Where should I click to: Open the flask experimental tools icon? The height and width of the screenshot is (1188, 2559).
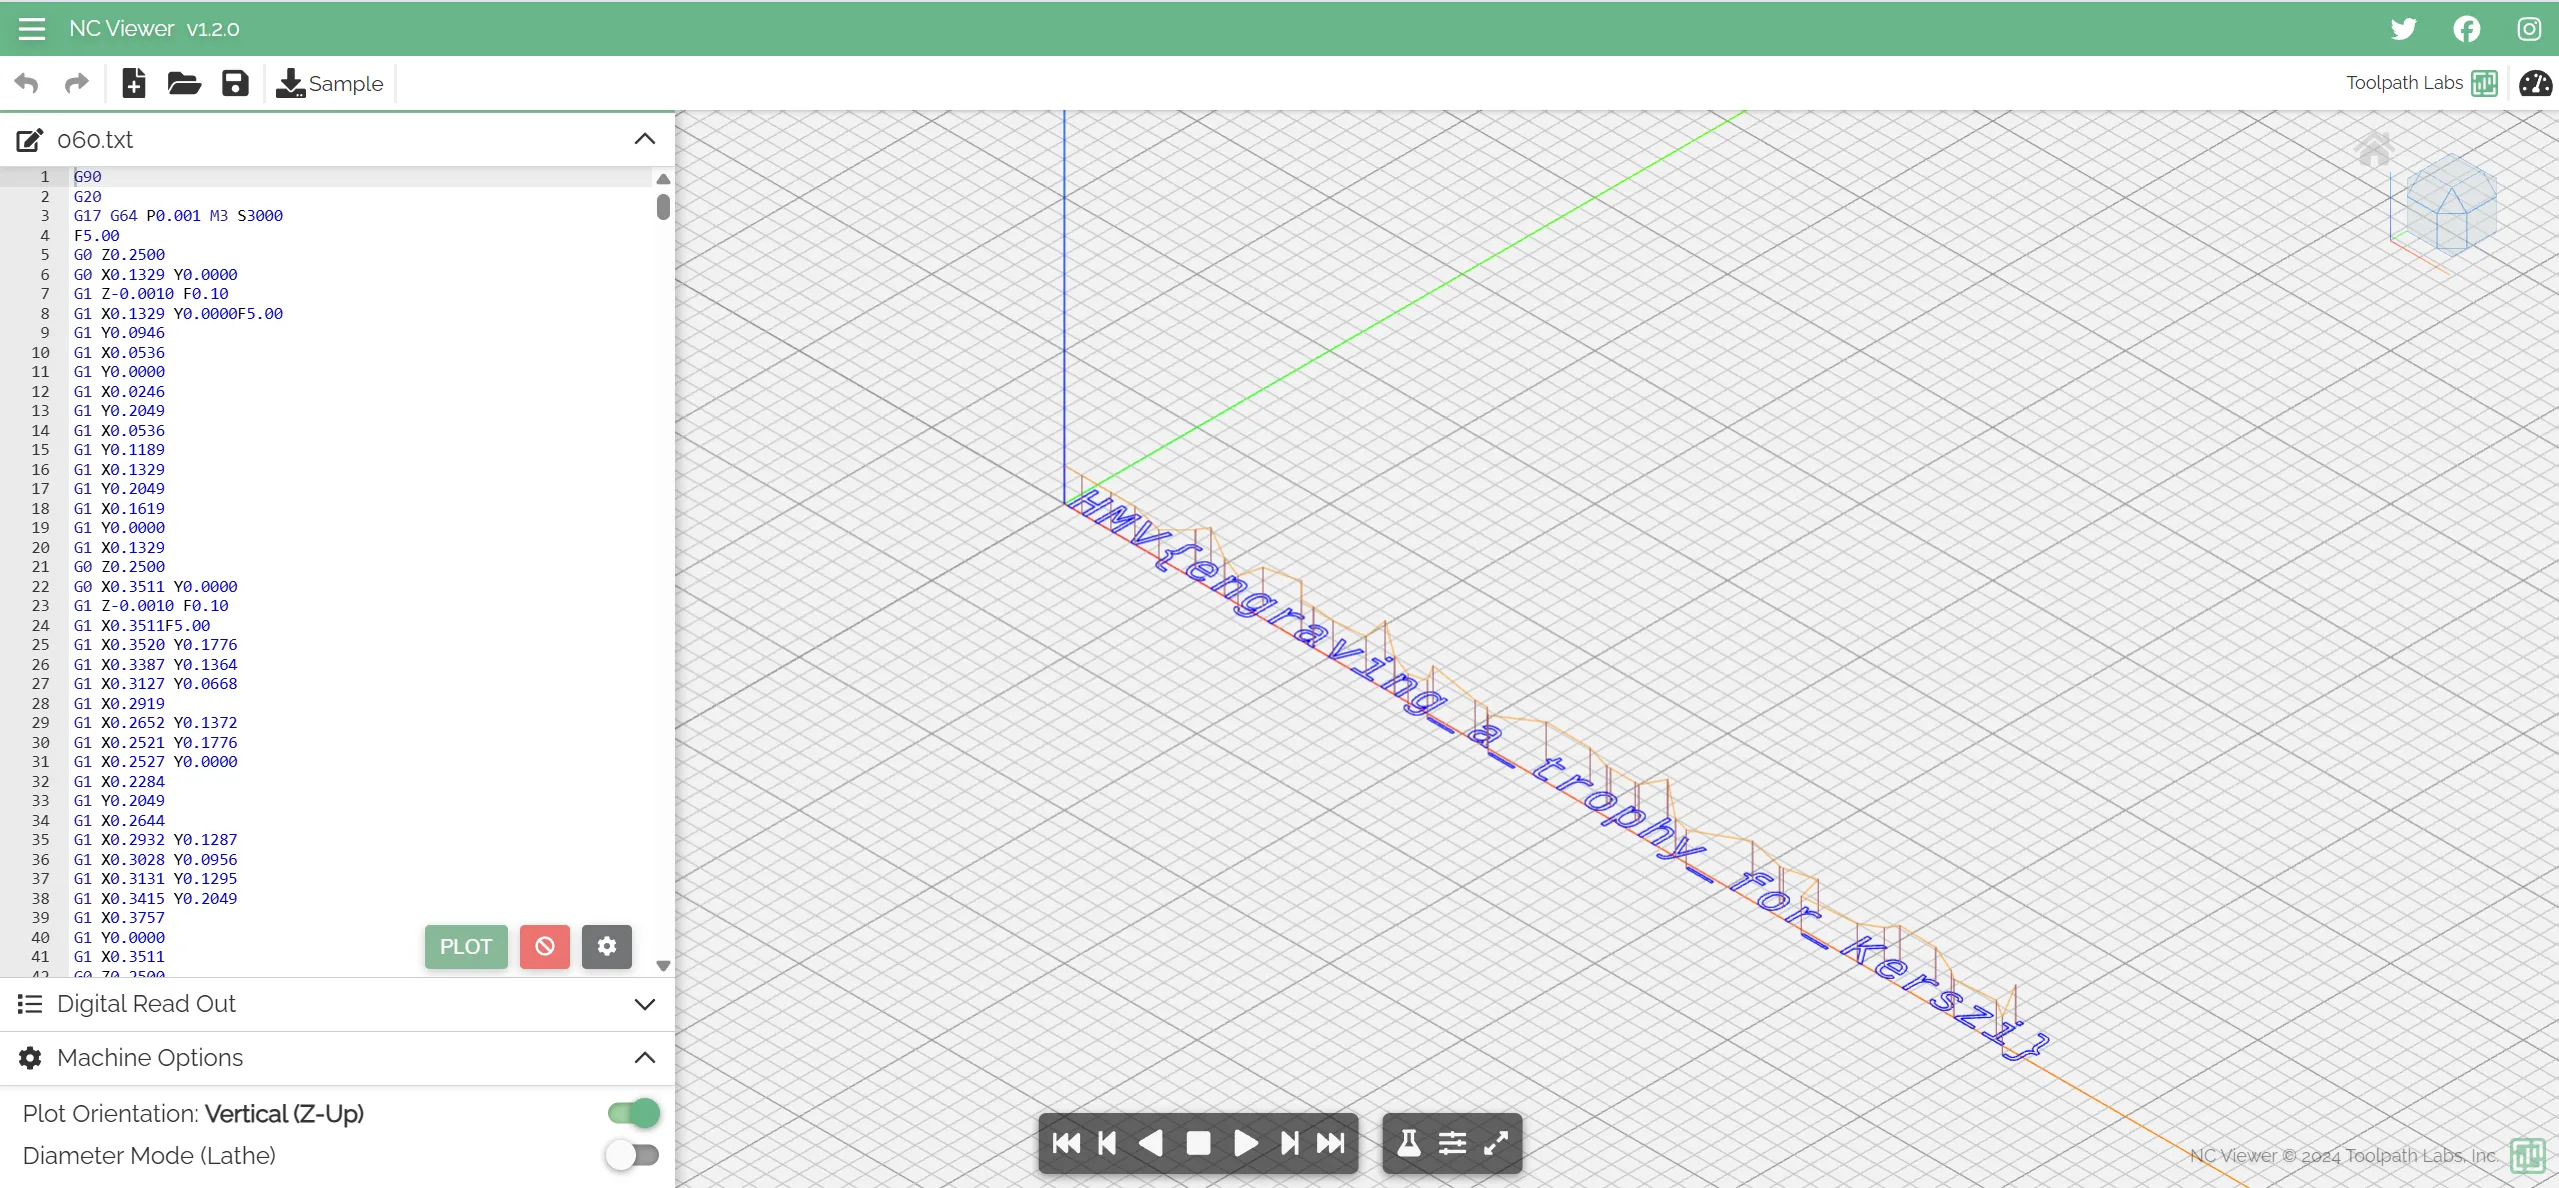pos(1409,1143)
